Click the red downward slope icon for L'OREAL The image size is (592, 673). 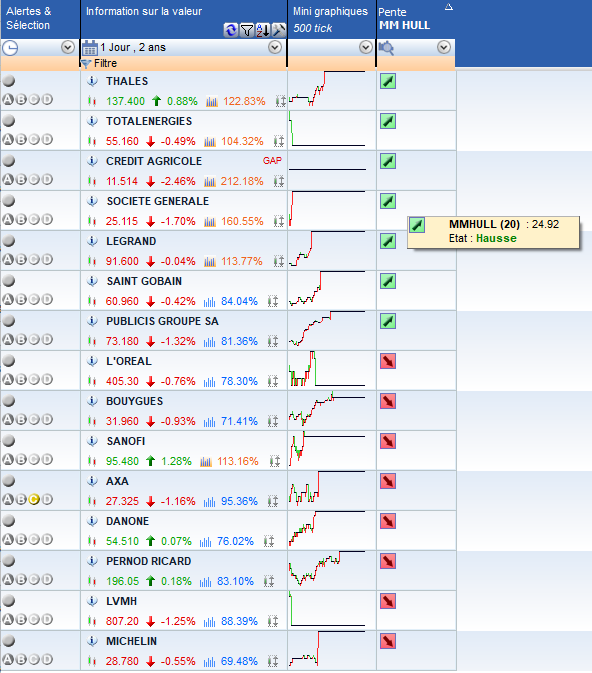pos(388,361)
